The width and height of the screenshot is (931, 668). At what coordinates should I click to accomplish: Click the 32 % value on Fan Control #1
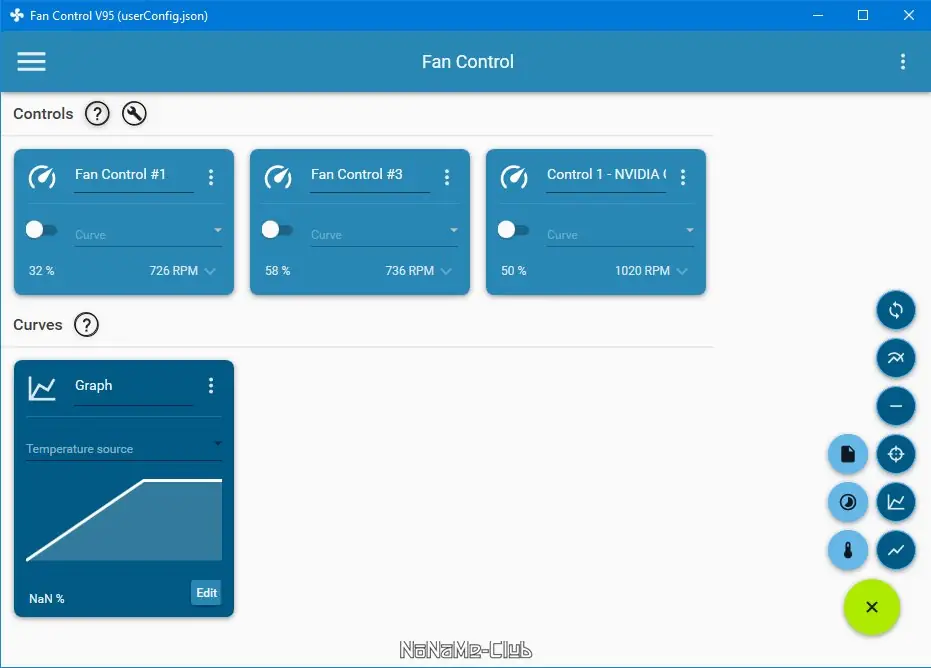pyautogui.click(x=42, y=271)
